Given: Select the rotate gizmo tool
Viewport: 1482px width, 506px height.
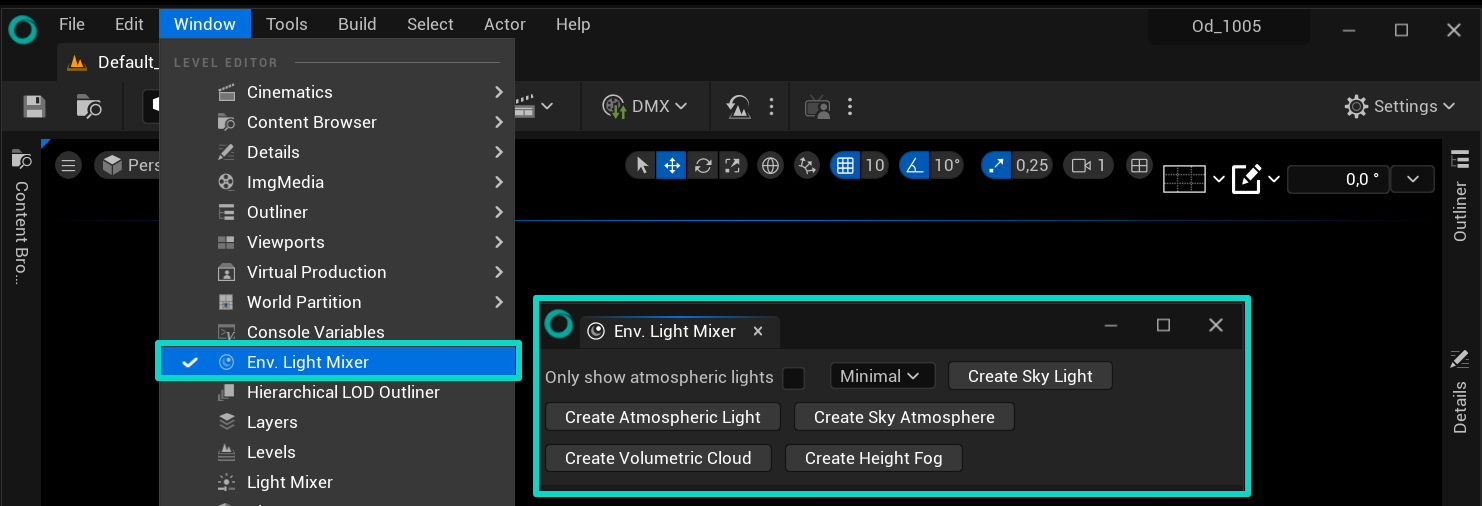Looking at the screenshot, I should (x=703, y=166).
